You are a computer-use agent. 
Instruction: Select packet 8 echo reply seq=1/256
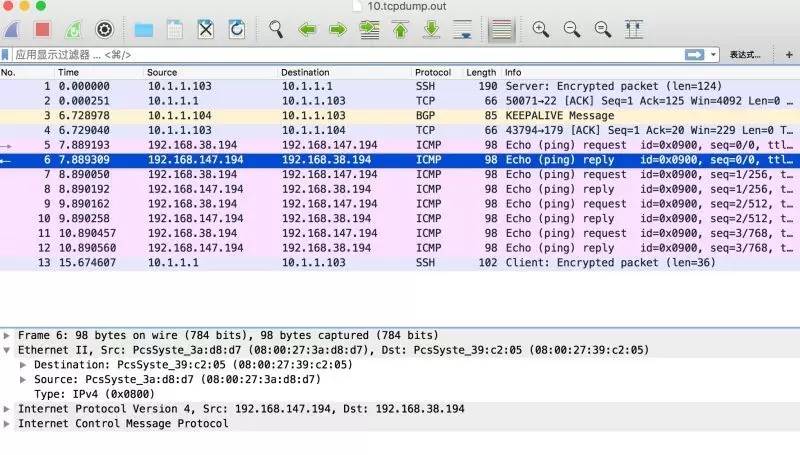click(x=400, y=189)
